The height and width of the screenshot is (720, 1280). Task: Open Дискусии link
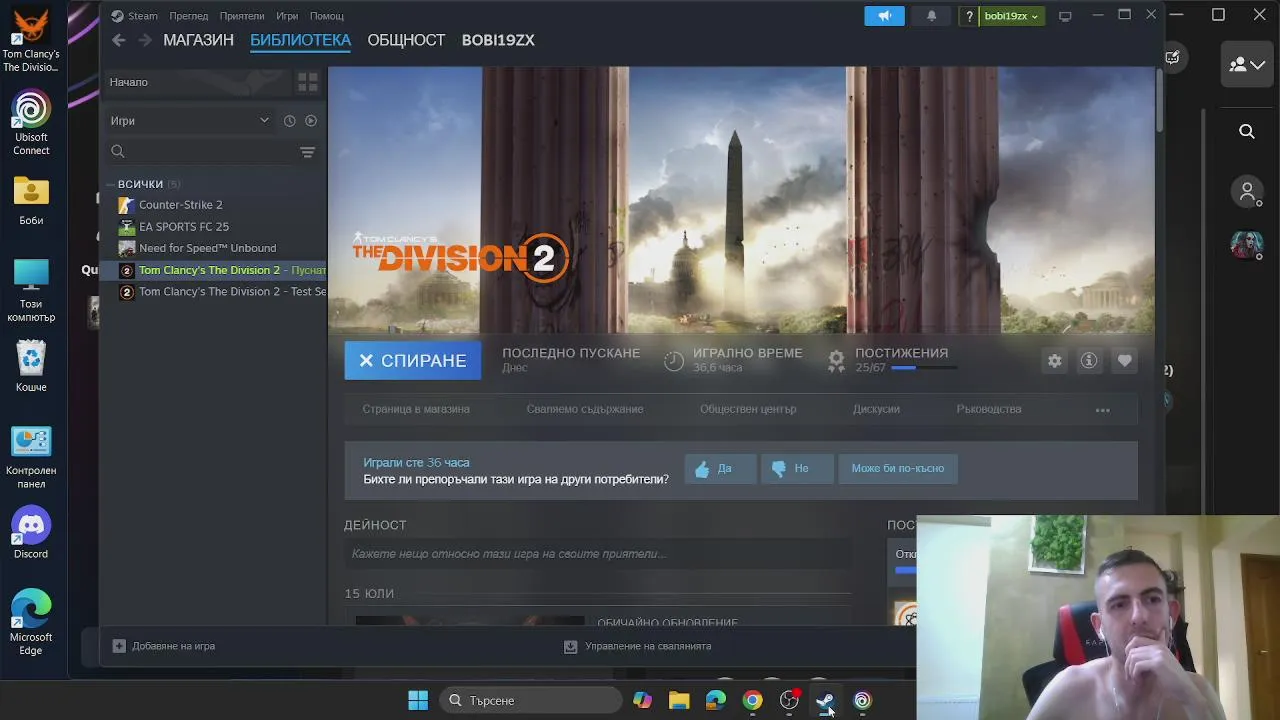[876, 409]
